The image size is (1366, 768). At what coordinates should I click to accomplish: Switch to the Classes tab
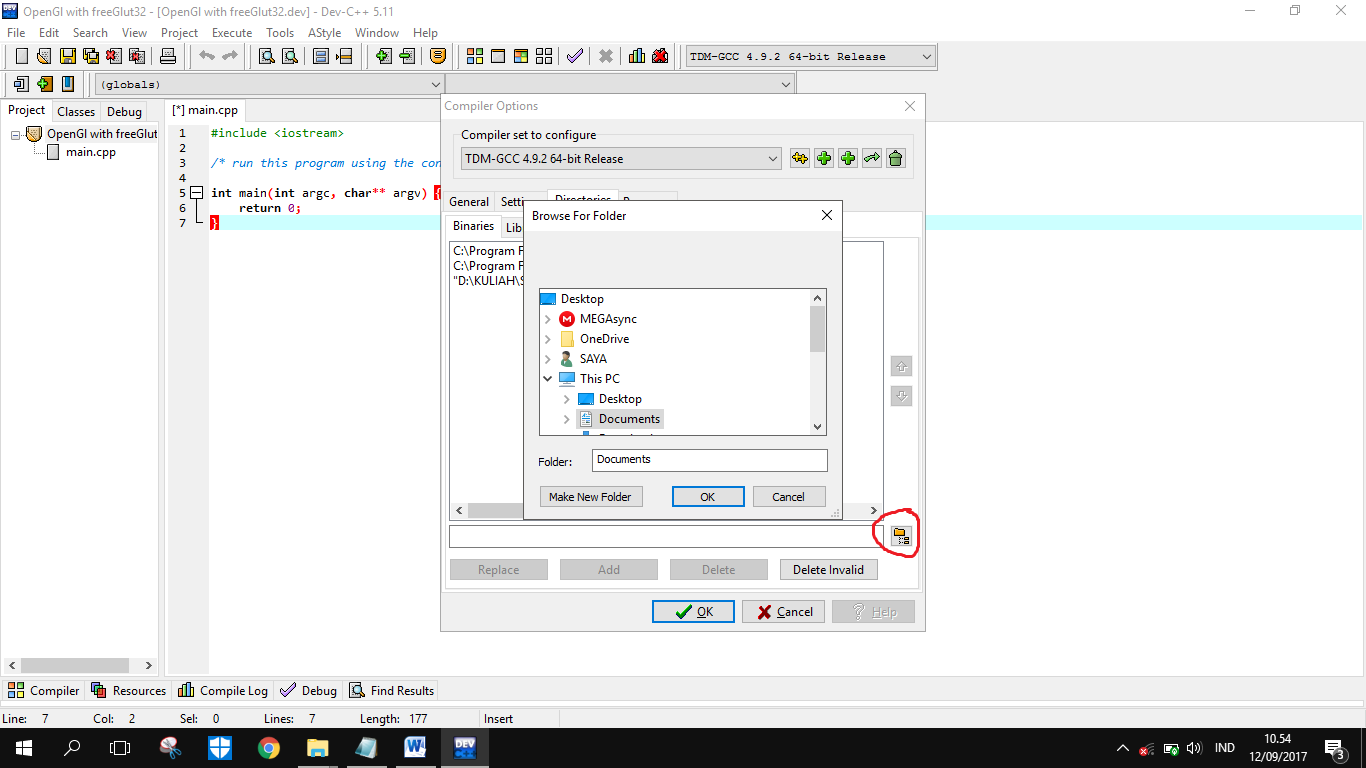pos(75,111)
